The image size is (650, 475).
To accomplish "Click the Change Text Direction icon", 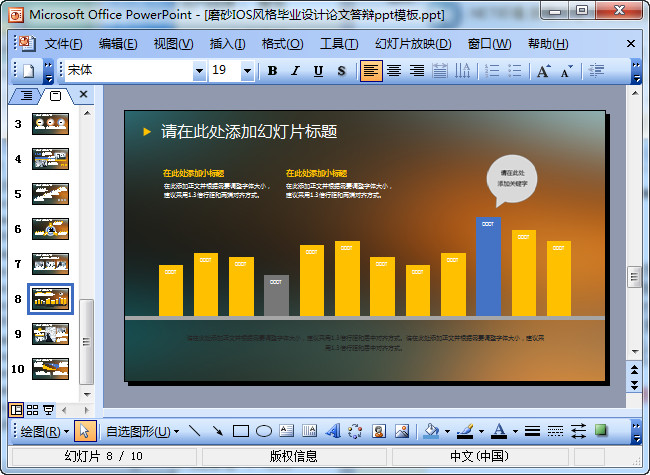I will 462,71.
